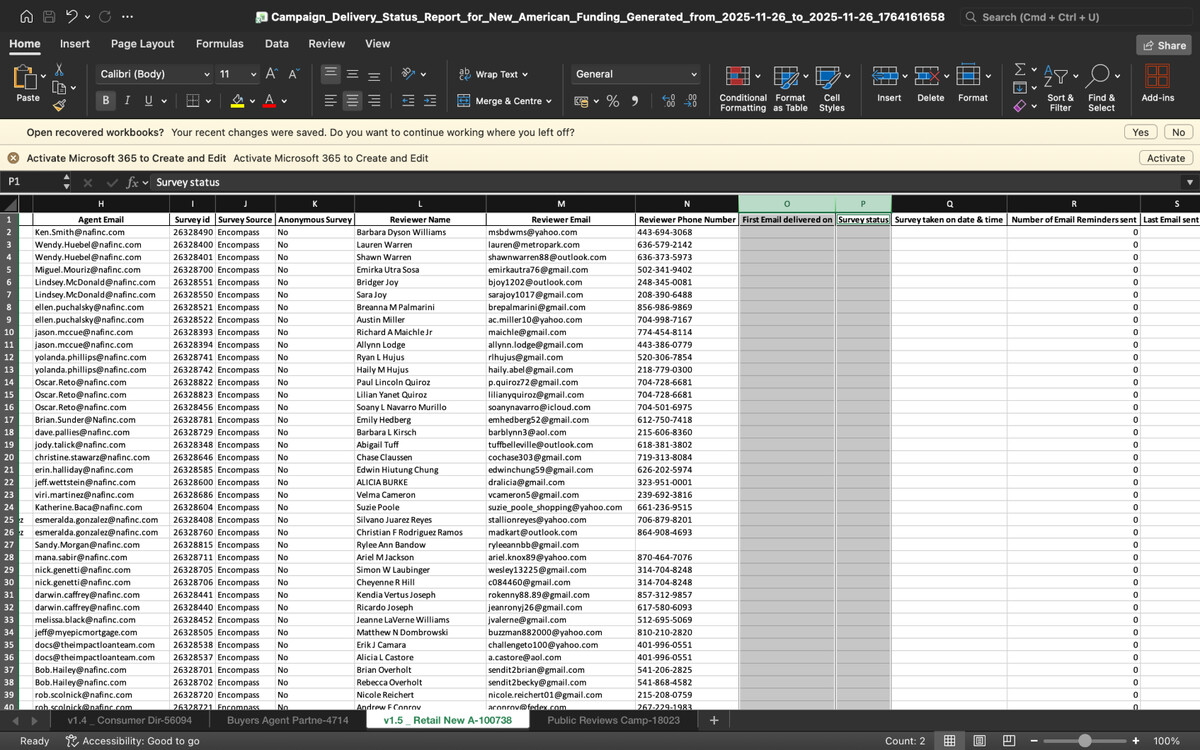1200x750 pixels.
Task: Click the Name Box showing P1
Action: coord(30,182)
